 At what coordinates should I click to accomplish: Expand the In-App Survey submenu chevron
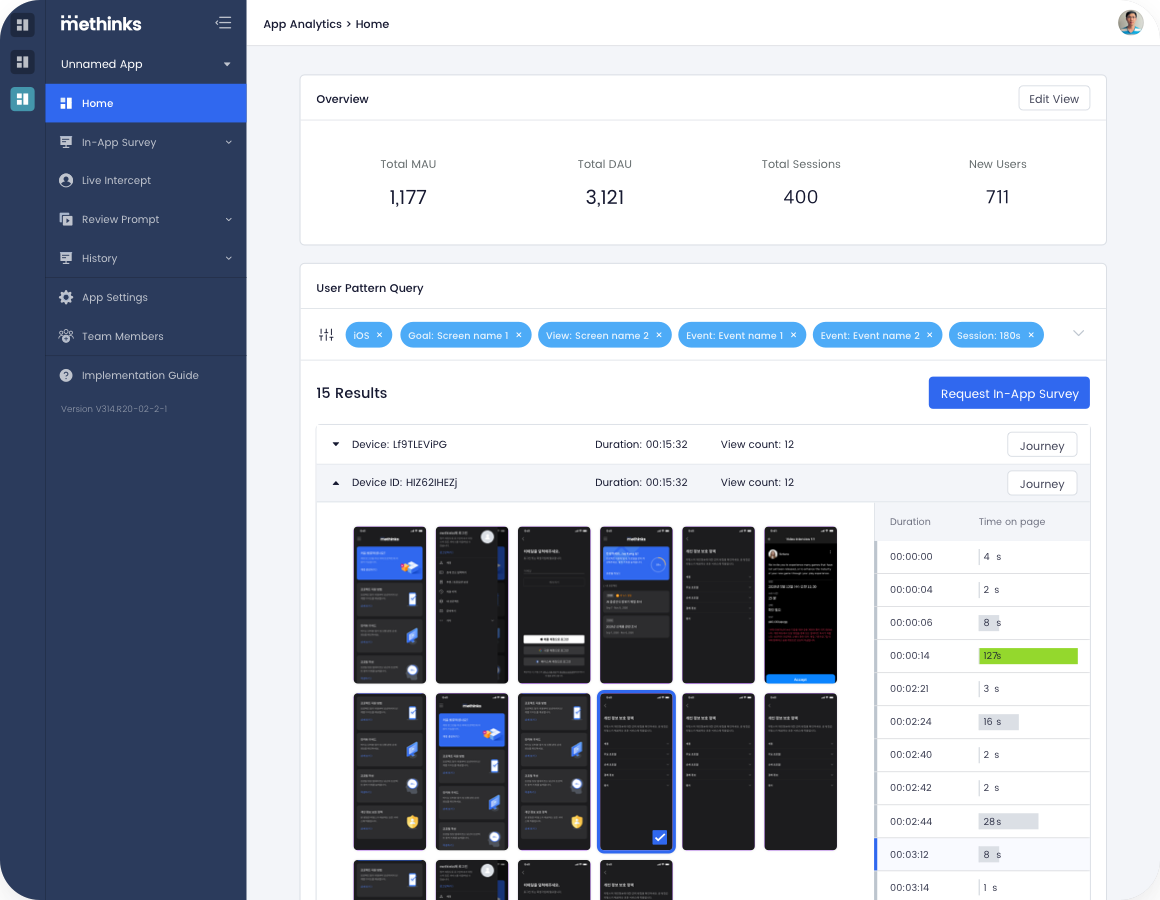229,142
